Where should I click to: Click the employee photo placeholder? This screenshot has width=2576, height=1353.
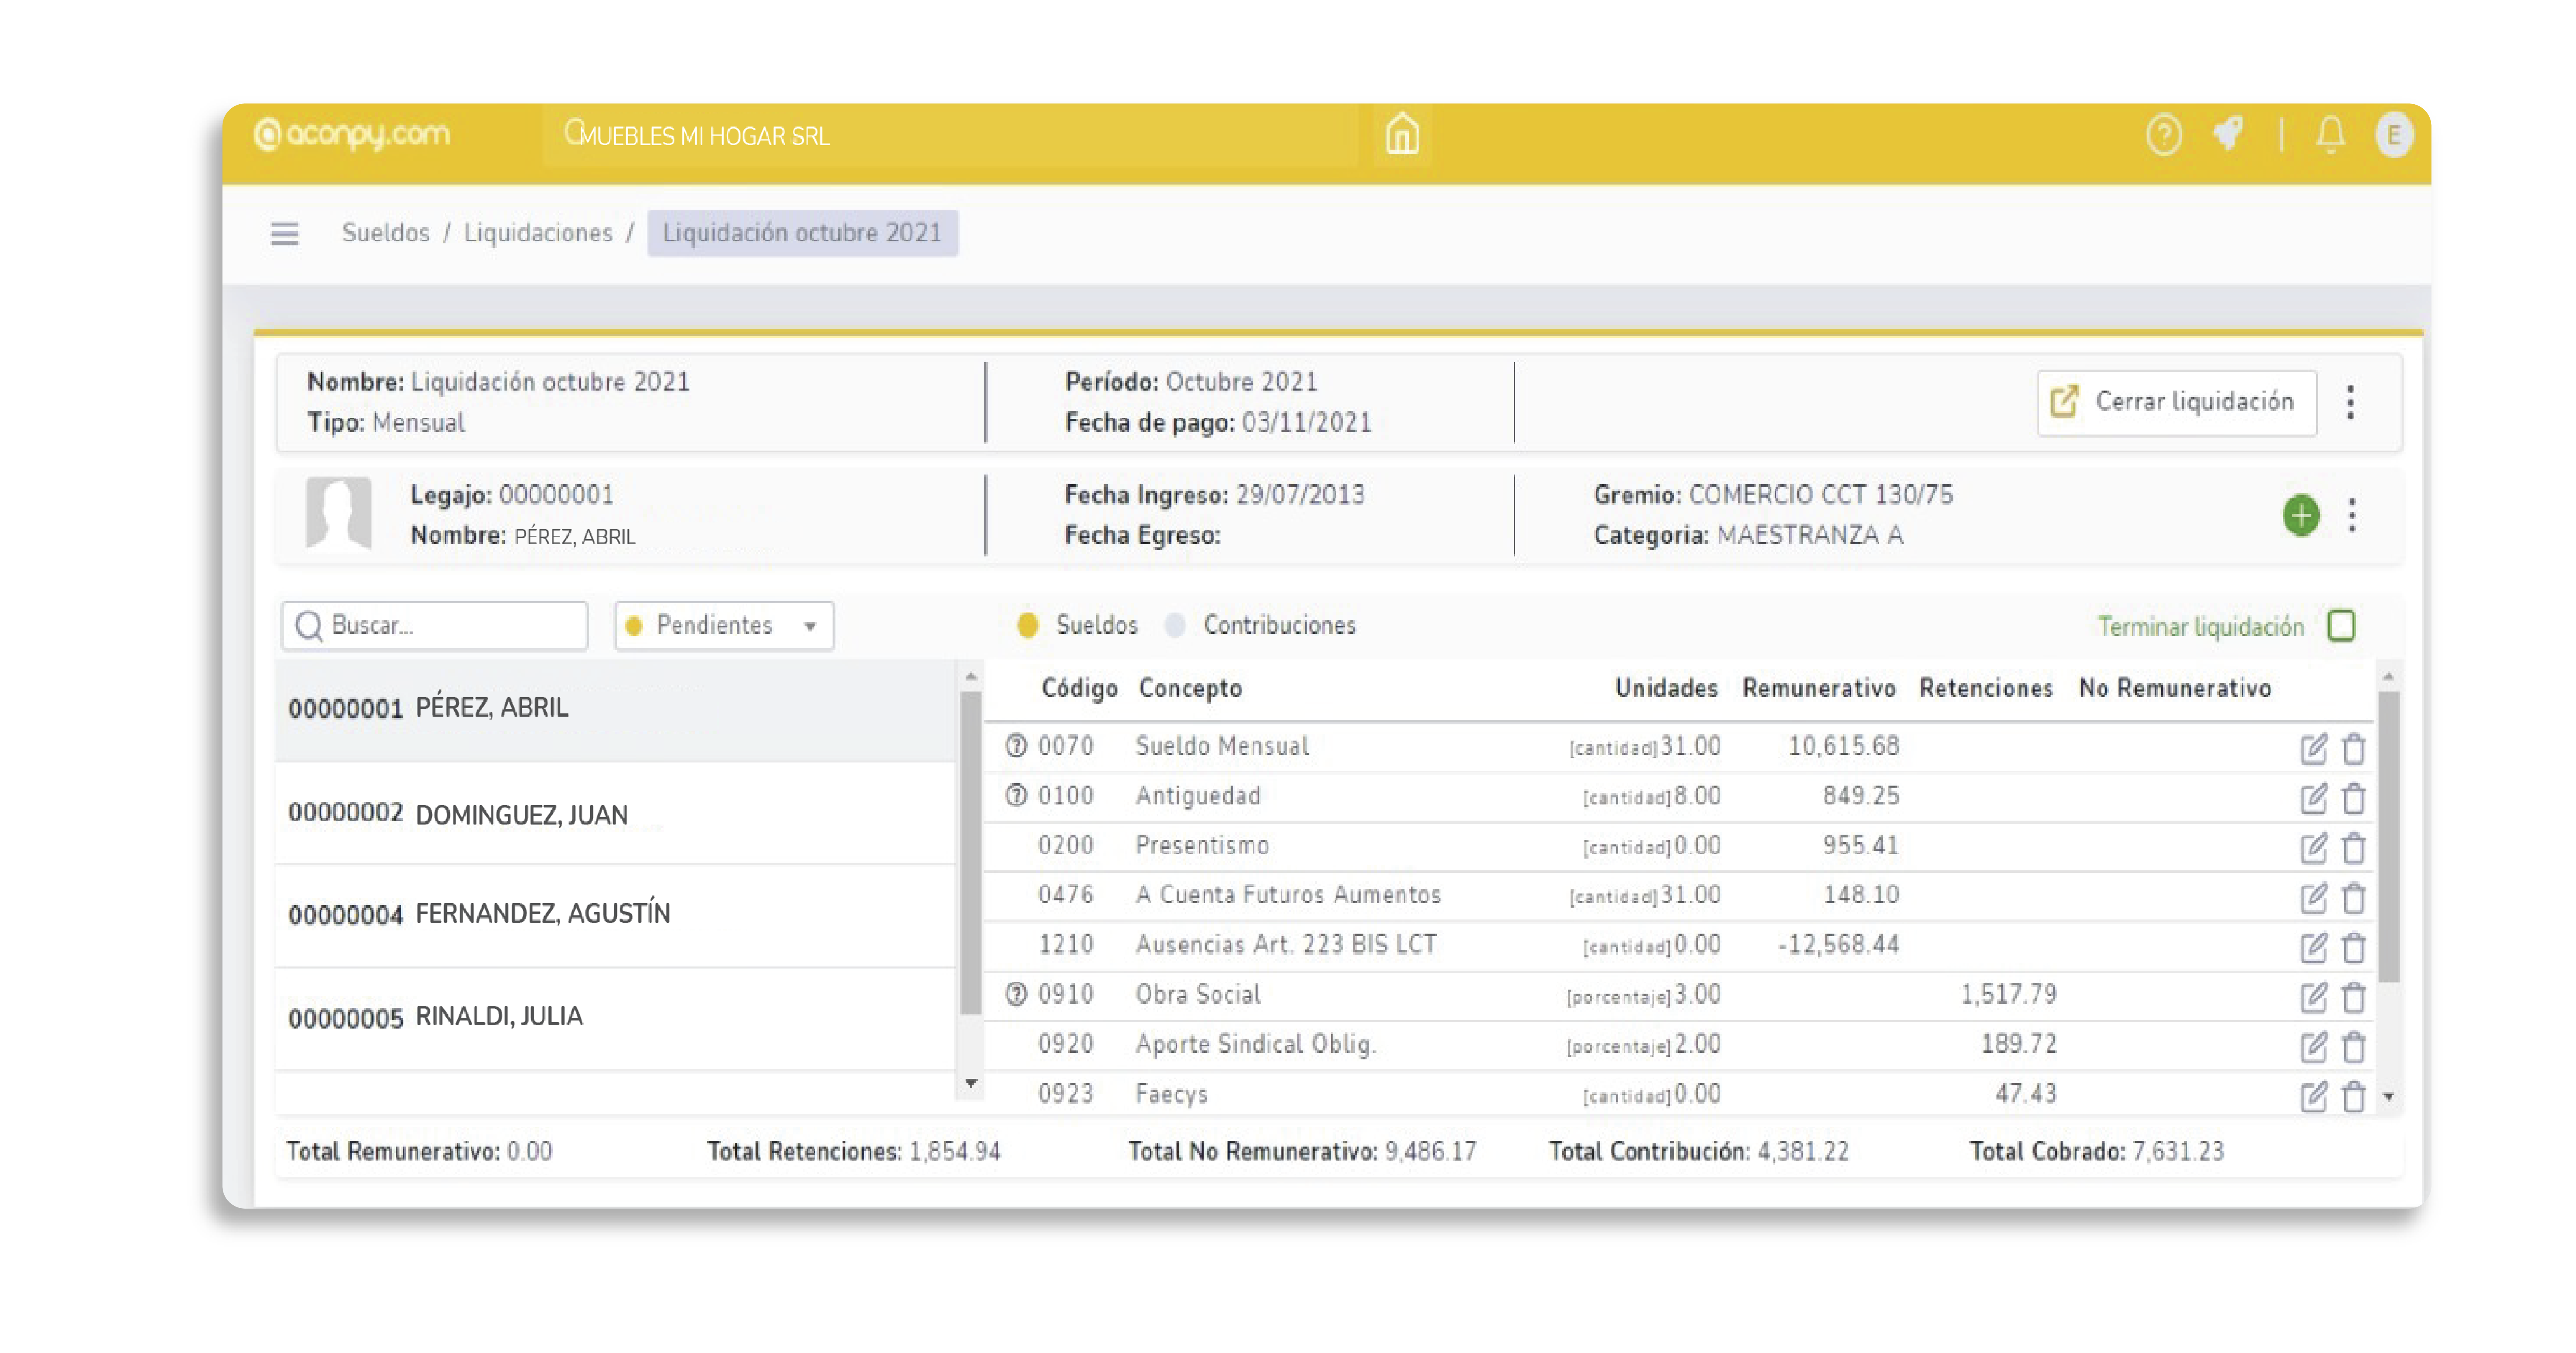coord(339,513)
